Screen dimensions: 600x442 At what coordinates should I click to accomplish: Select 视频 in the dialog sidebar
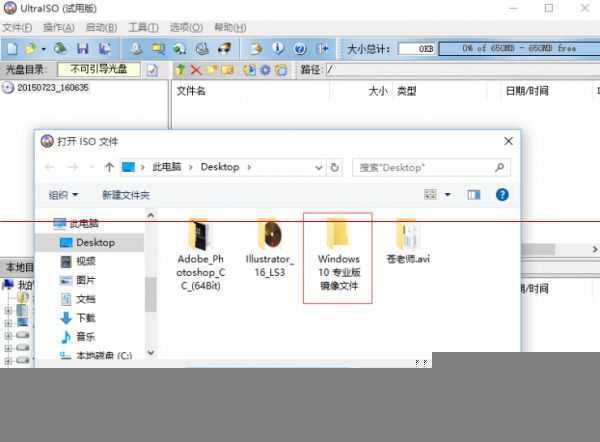click(x=78, y=261)
